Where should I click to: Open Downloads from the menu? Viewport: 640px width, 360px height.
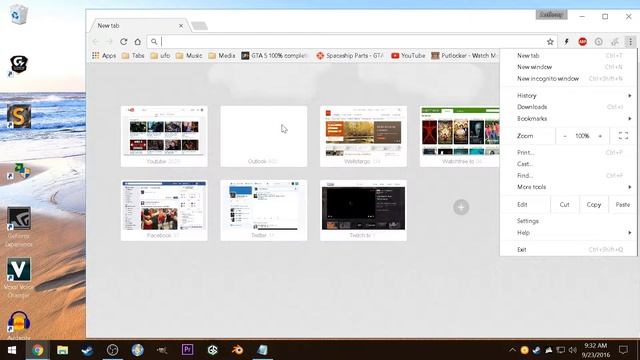click(x=568, y=107)
